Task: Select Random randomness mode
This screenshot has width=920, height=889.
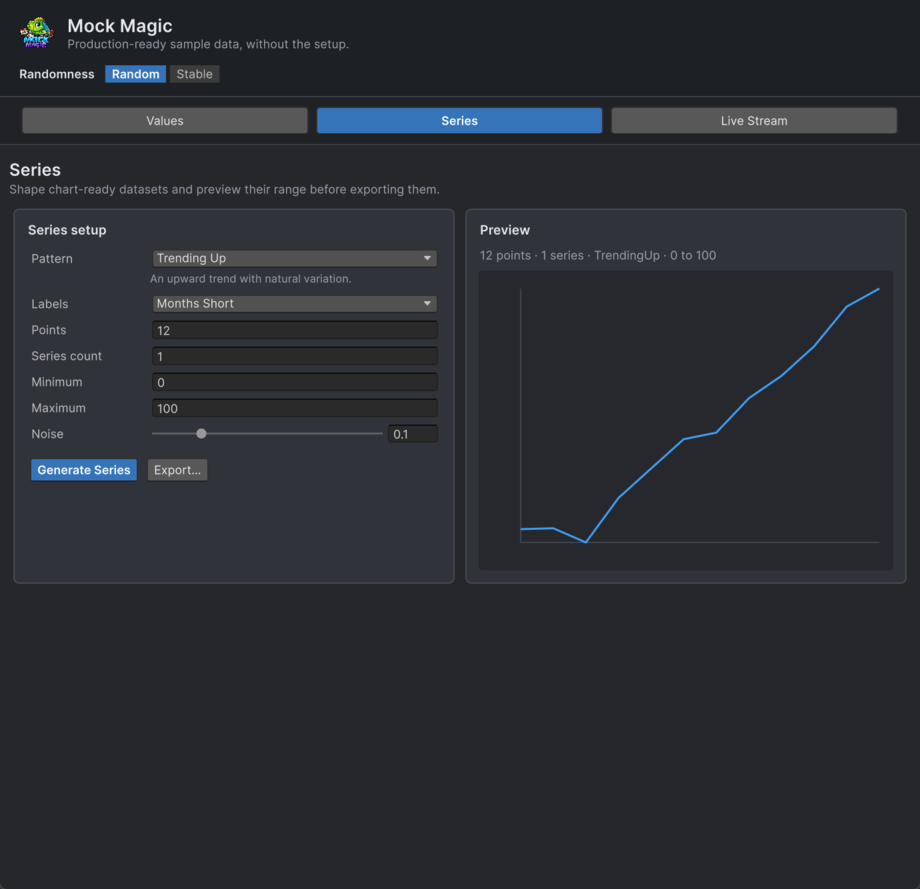Action: click(x=136, y=74)
